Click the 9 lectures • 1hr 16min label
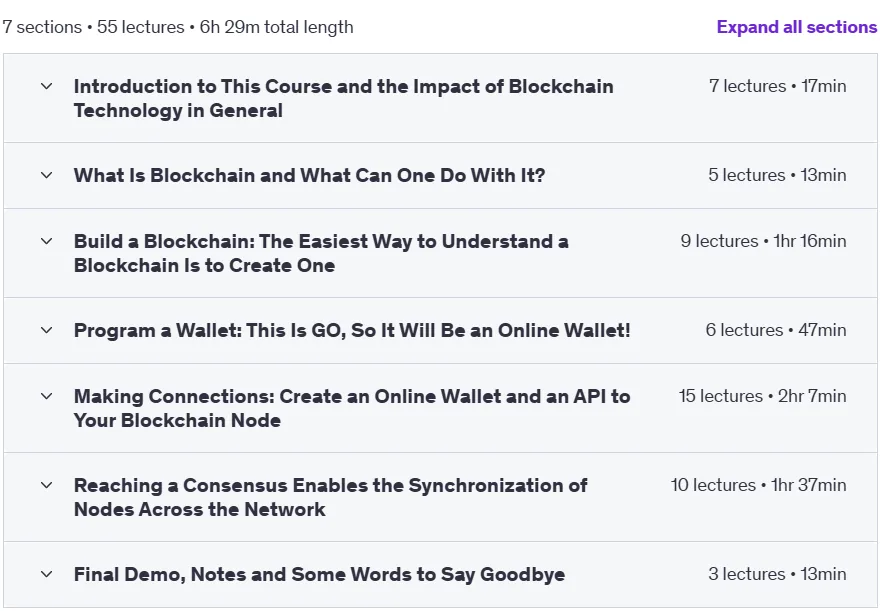The width and height of the screenshot is (880, 611). coord(763,241)
